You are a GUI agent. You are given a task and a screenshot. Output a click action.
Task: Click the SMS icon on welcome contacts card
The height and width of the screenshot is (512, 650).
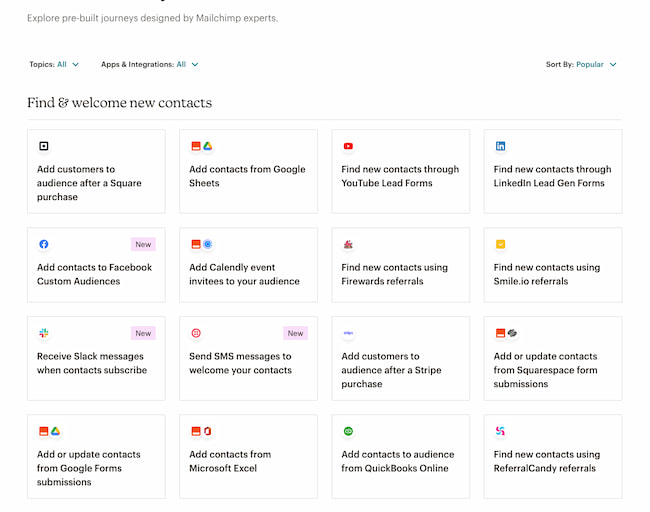(196, 333)
